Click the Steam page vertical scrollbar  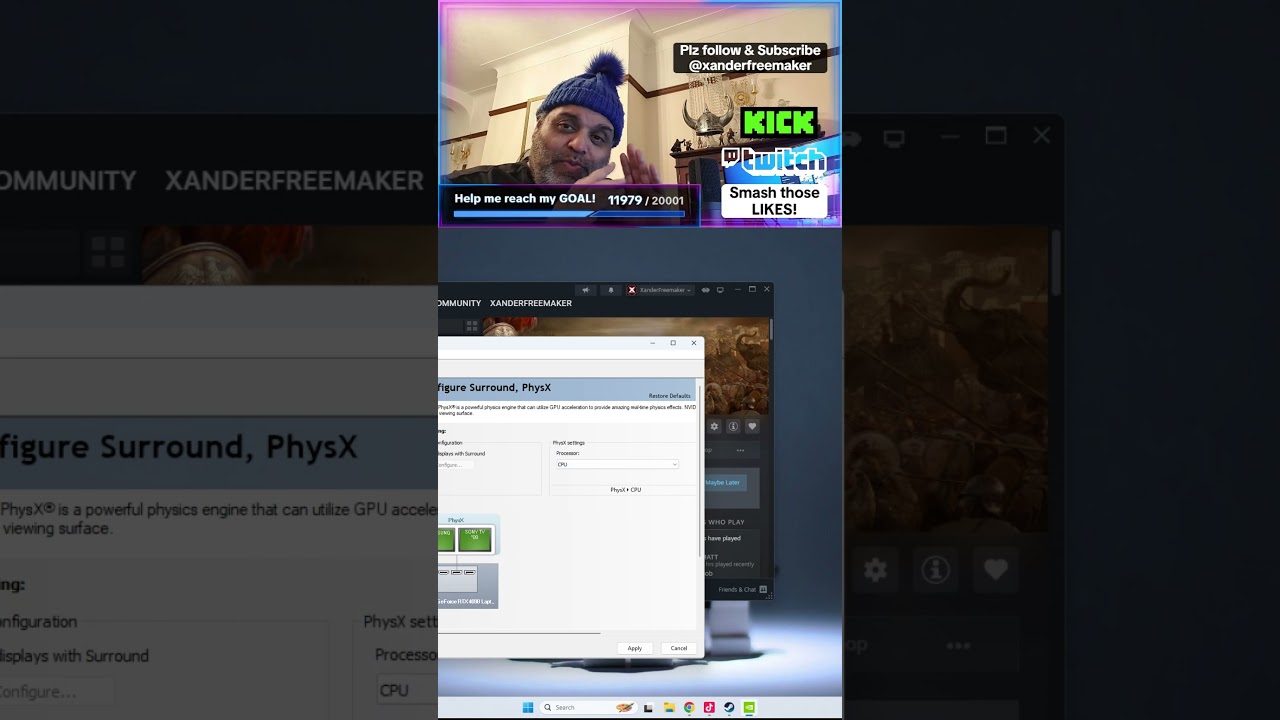pyautogui.click(x=771, y=329)
